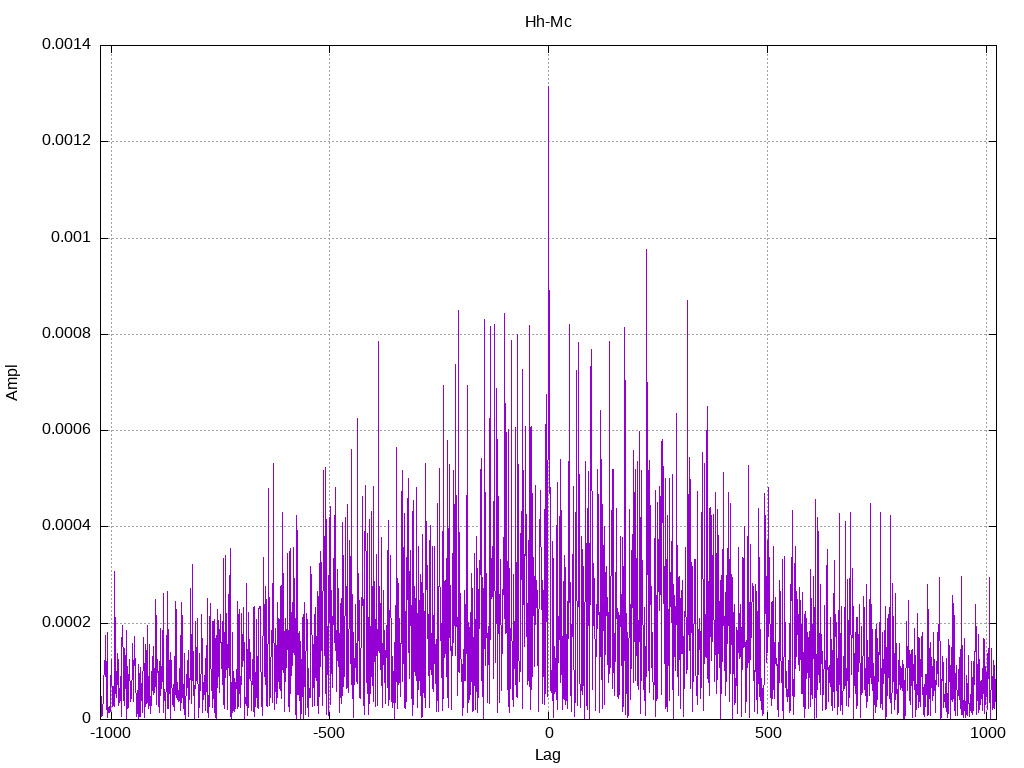Screen dimensions: 1024x768
Task: Click the 0.001 y-axis tick label
Action: click(x=71, y=237)
